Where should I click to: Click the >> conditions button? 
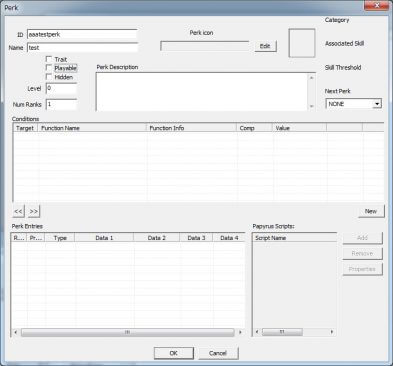pyautogui.click(x=34, y=211)
